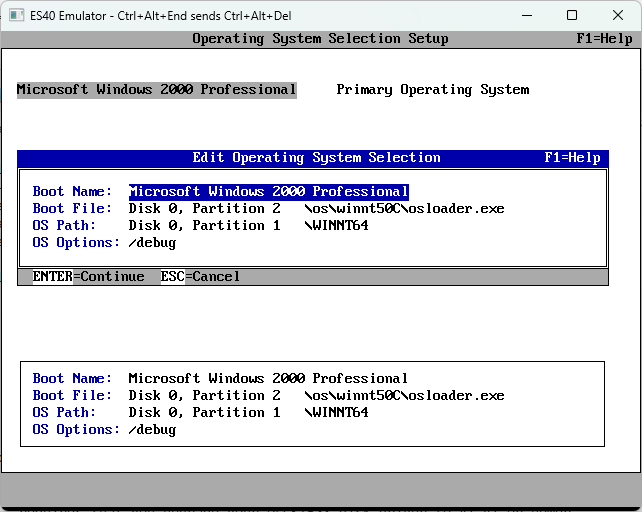Viewport: 642px width, 512px height.
Task: Click OS Path label in bottom summary box
Action: [x=64, y=412]
